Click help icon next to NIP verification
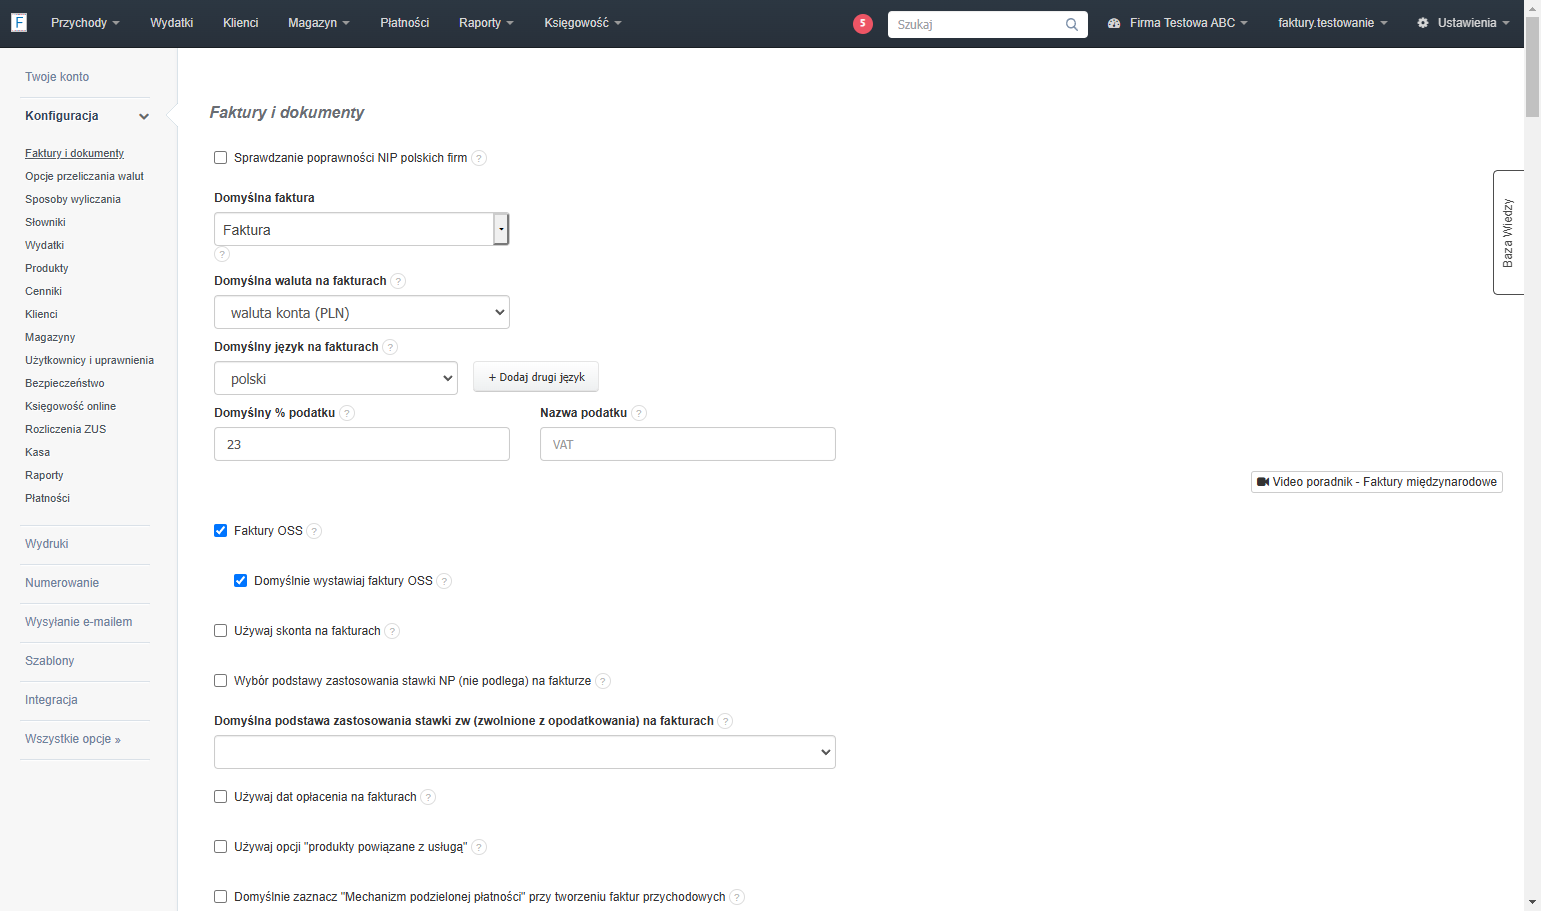The image size is (1541, 911). [479, 158]
